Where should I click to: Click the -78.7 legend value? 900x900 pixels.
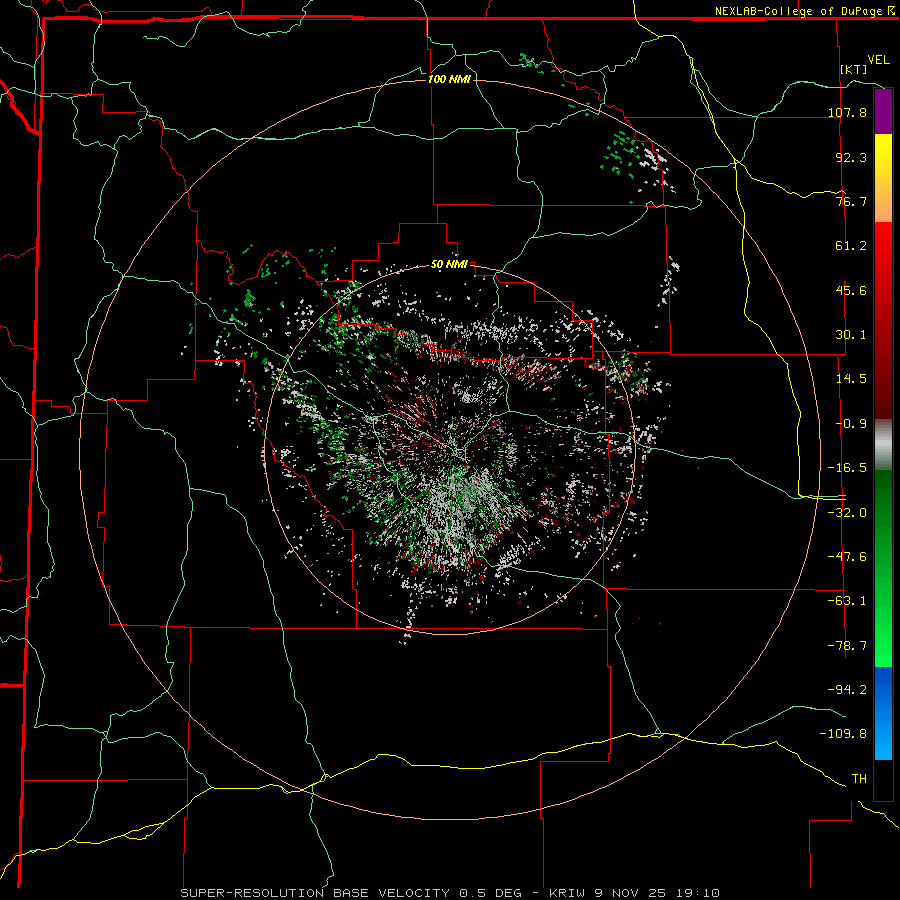[847, 646]
